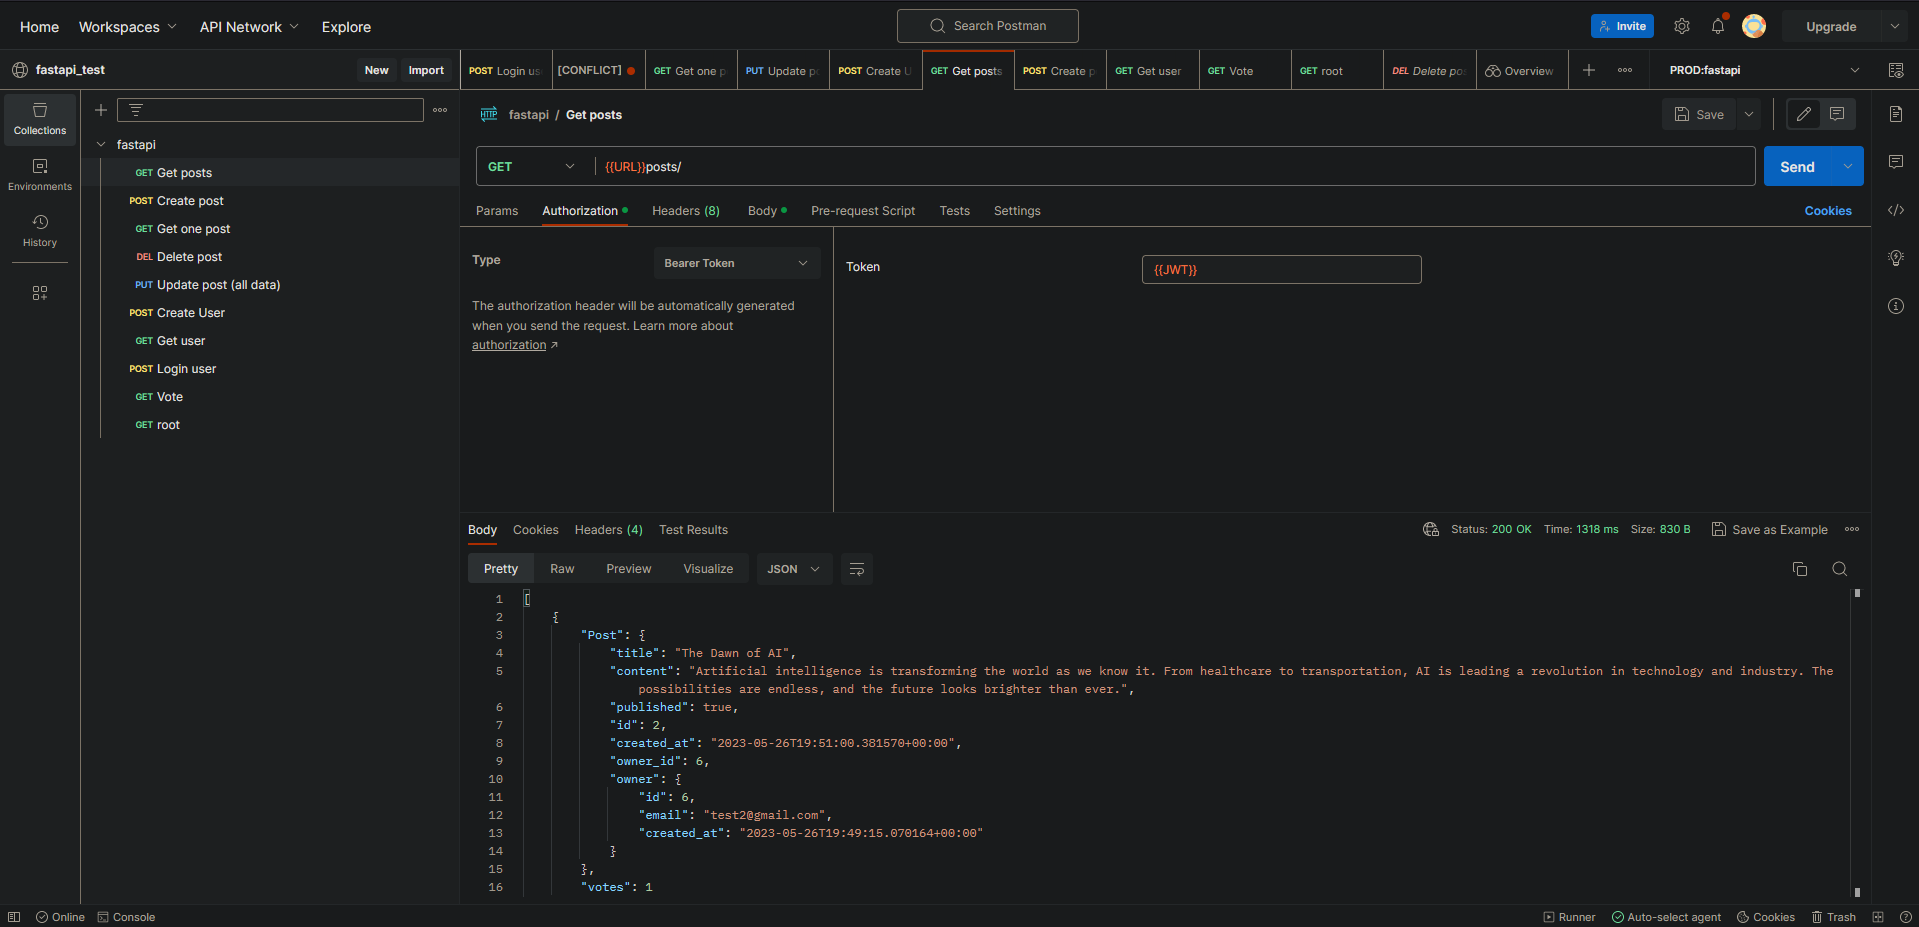Switch to the Raw response view
Viewport: 1919px width, 927px height.
pos(562,569)
